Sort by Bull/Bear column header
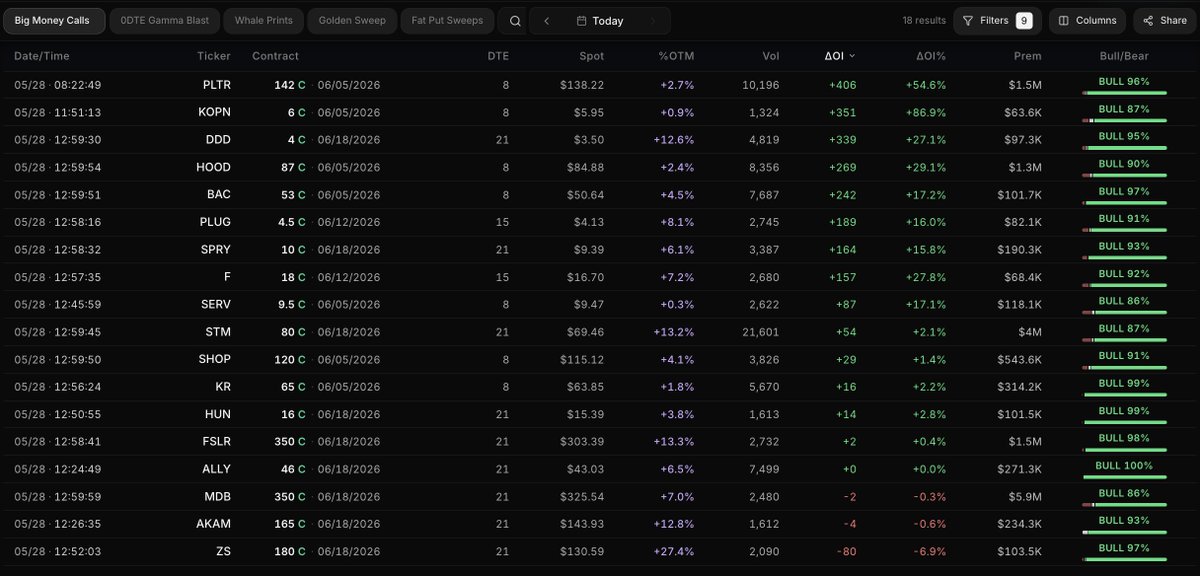The width and height of the screenshot is (1200, 576). [x=1124, y=56]
